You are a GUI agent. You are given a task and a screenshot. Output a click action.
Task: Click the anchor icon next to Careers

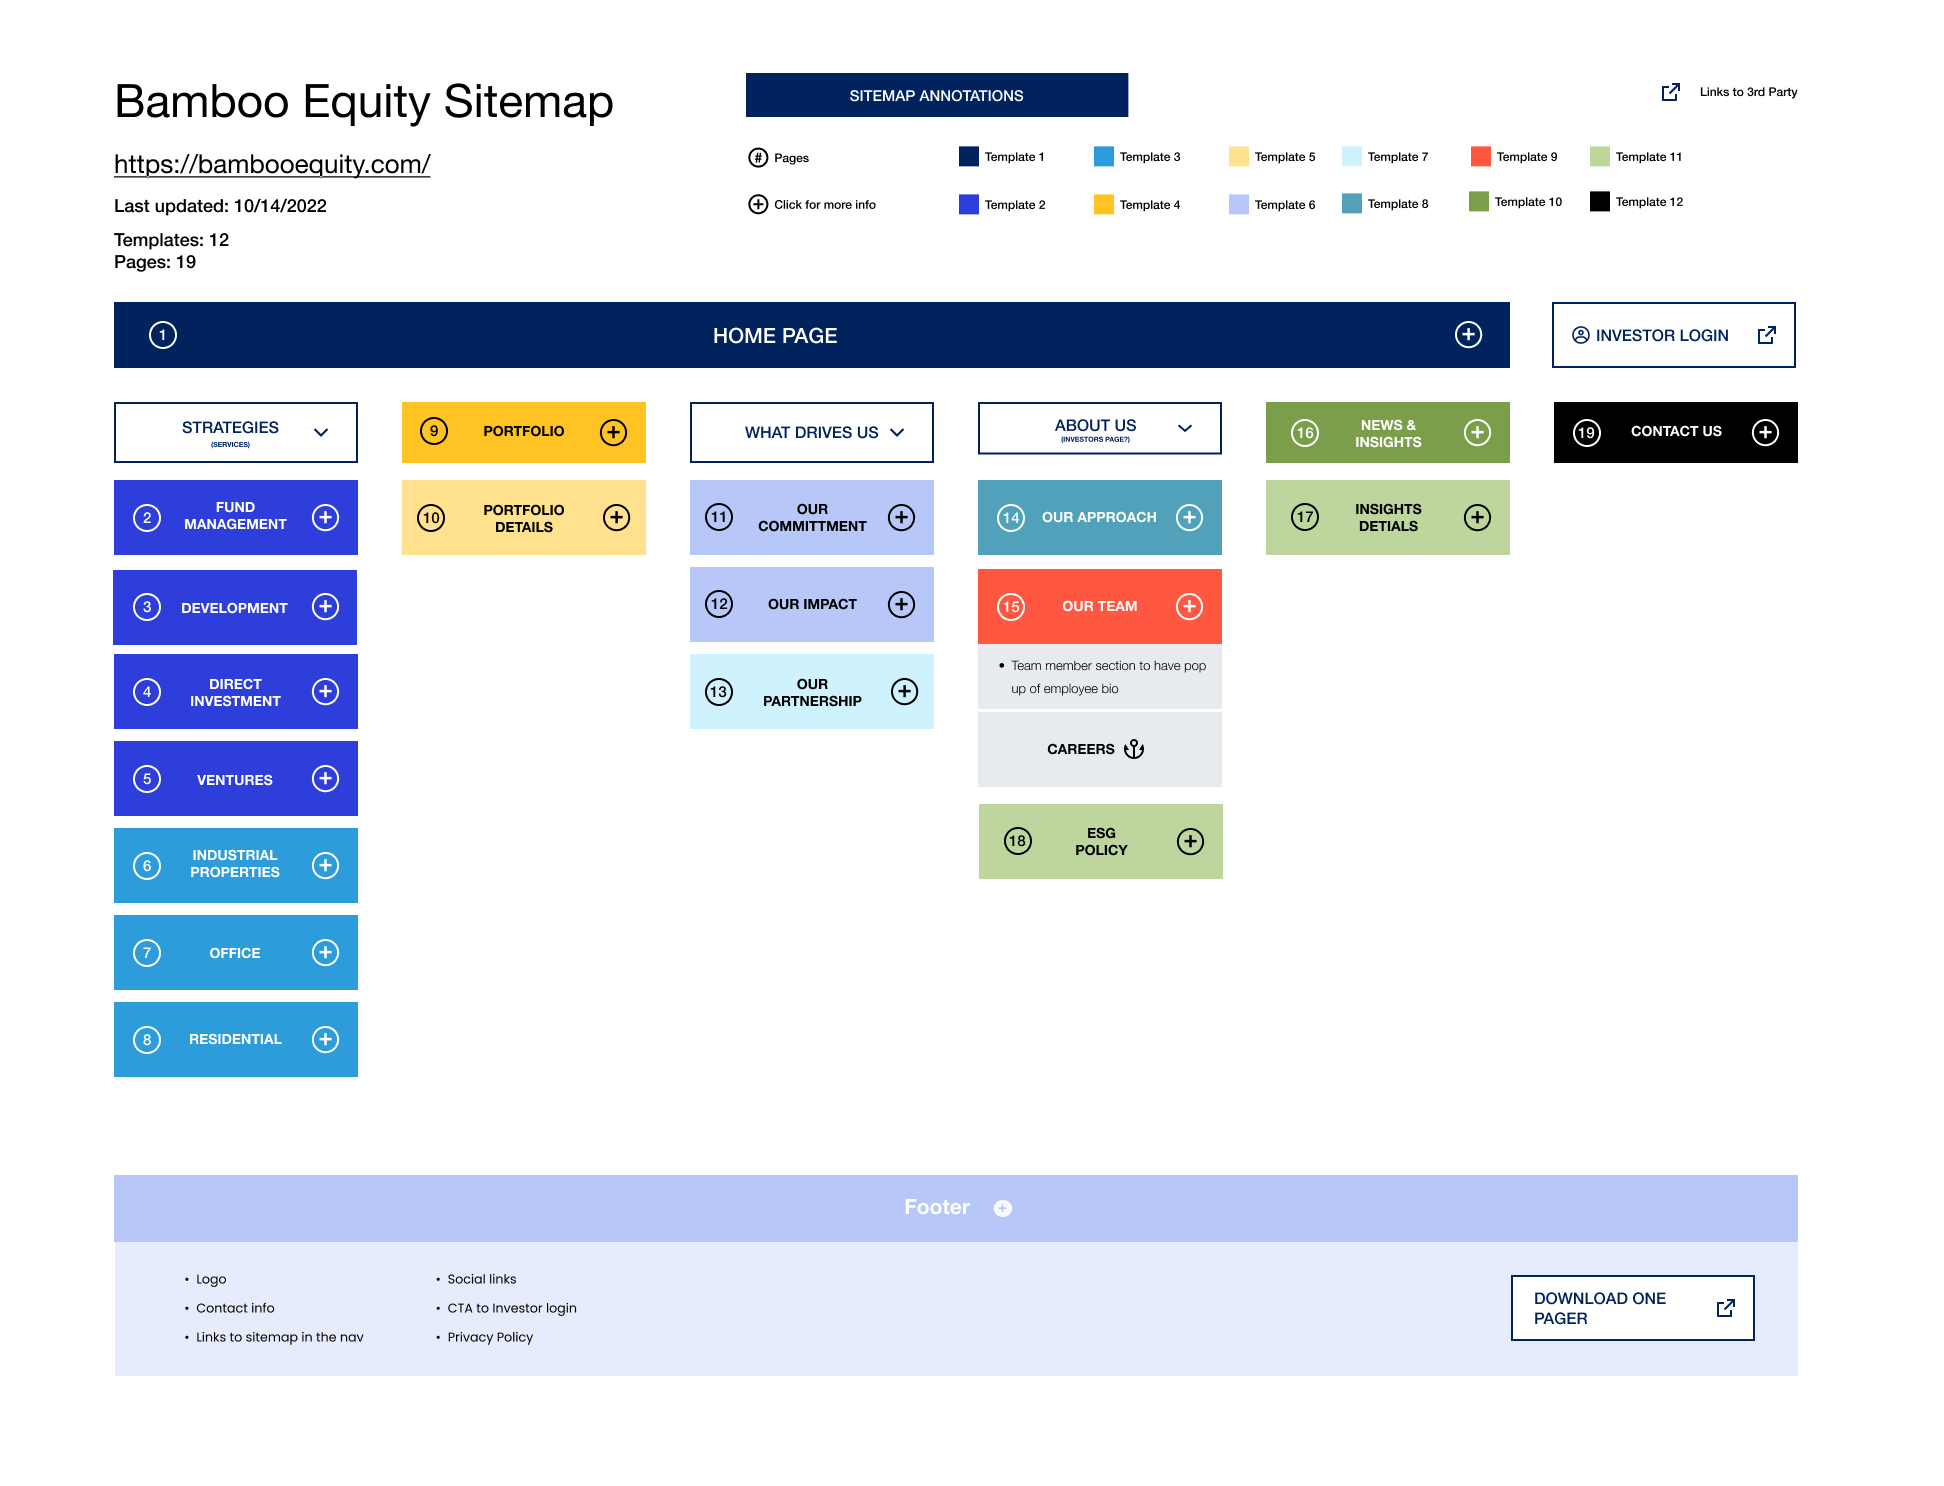(x=1133, y=749)
